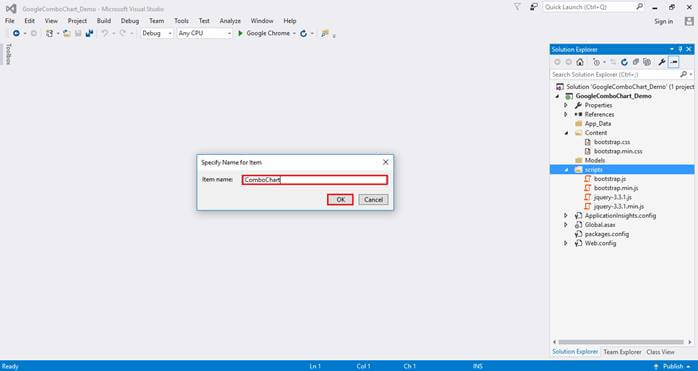Collapse the Content folder

point(566,133)
